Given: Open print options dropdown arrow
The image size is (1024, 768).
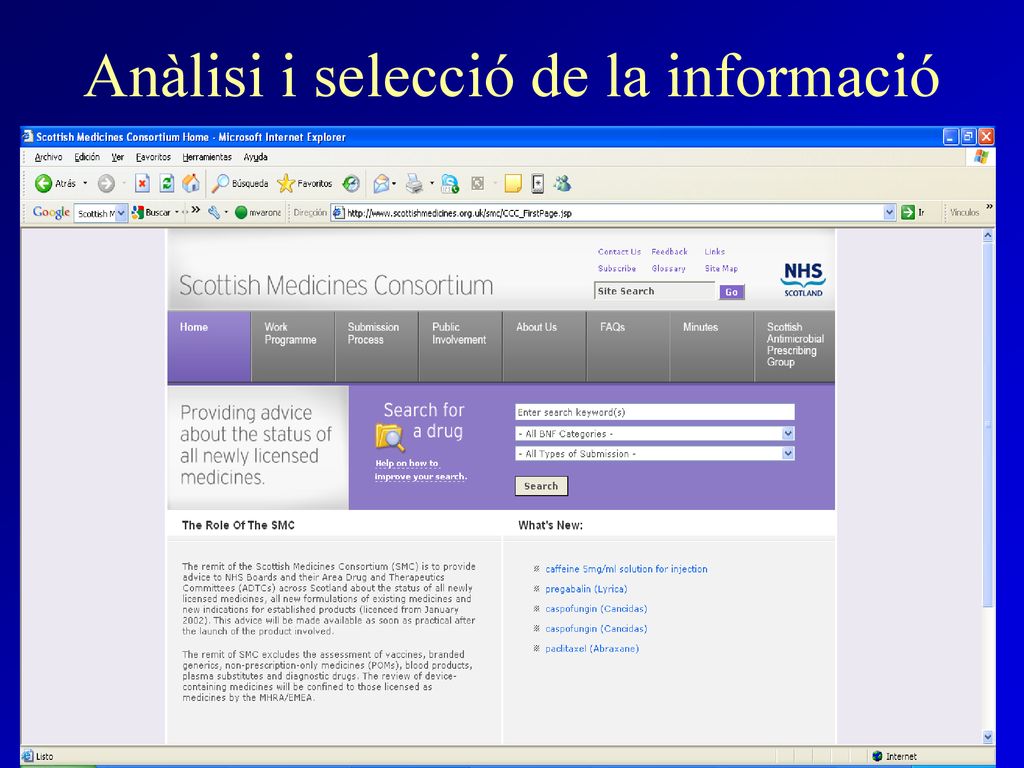Looking at the screenshot, I should (x=432, y=184).
